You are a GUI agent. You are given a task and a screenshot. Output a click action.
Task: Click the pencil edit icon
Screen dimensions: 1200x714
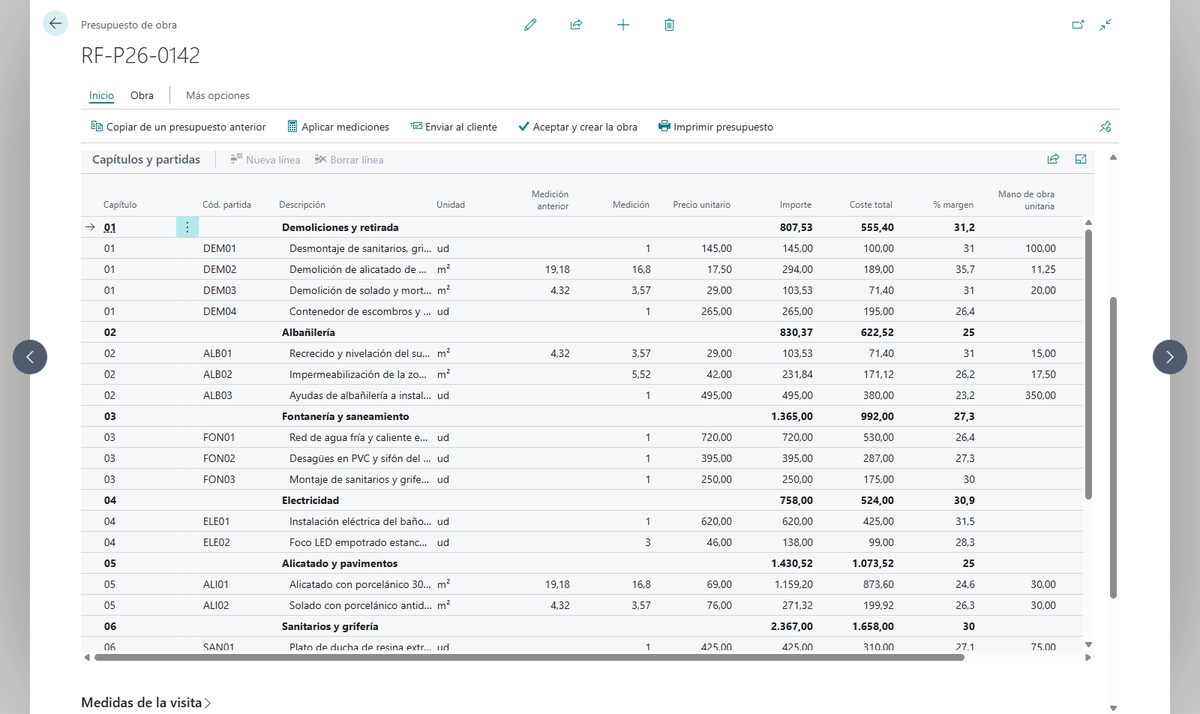[530, 25]
